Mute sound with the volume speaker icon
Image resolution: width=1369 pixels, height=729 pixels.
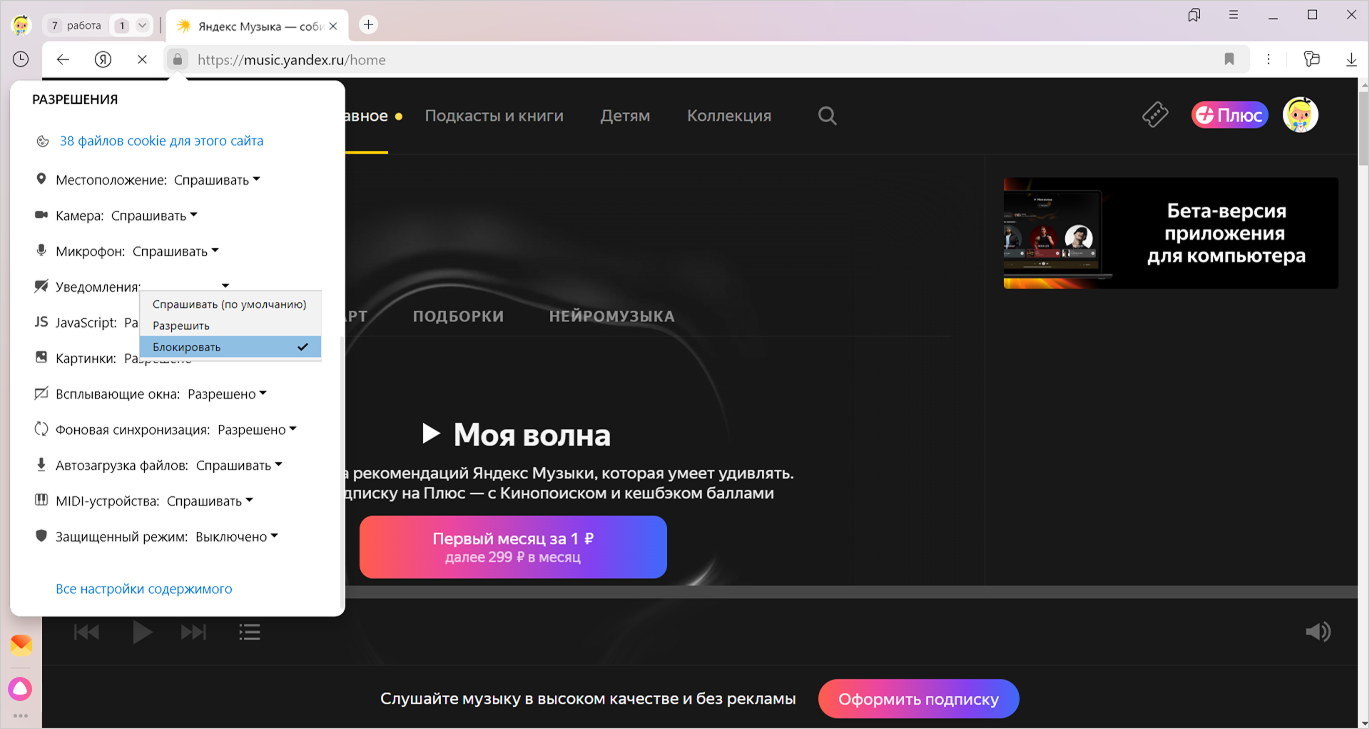coord(1317,631)
